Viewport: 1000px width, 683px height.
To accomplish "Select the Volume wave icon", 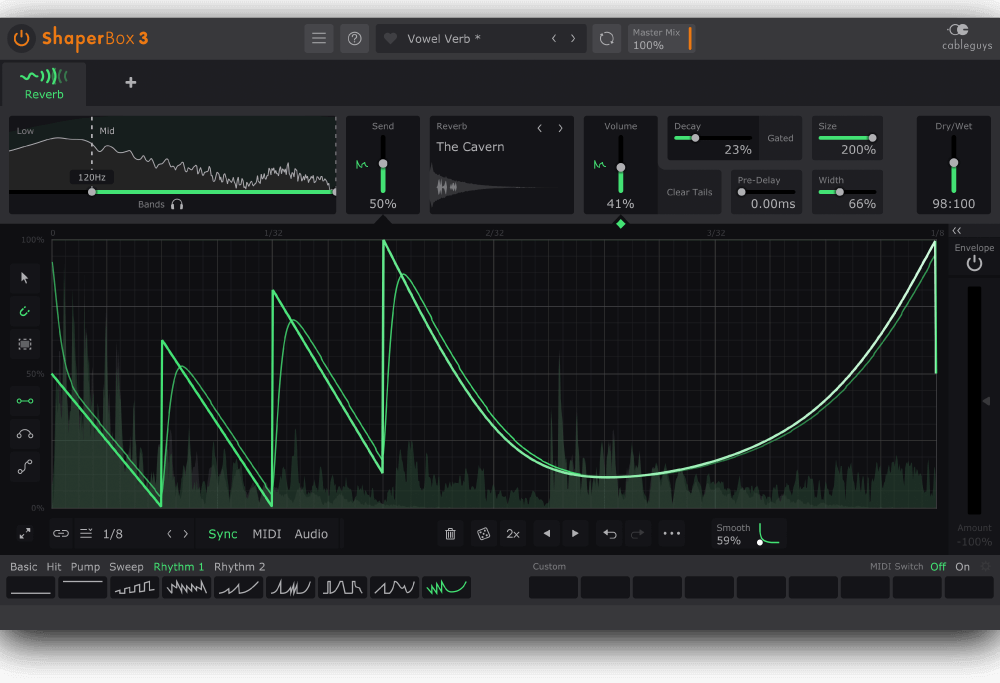I will click(599, 165).
